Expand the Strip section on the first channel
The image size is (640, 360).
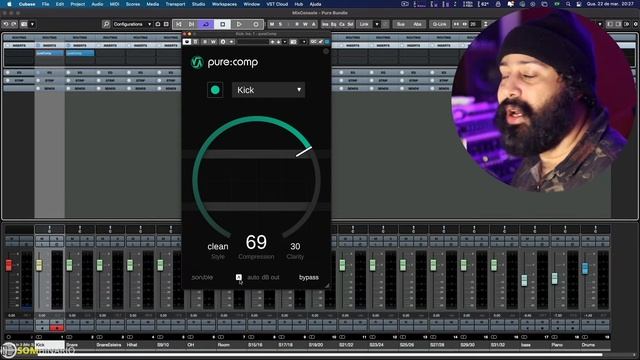pyautogui.click(x=19, y=80)
